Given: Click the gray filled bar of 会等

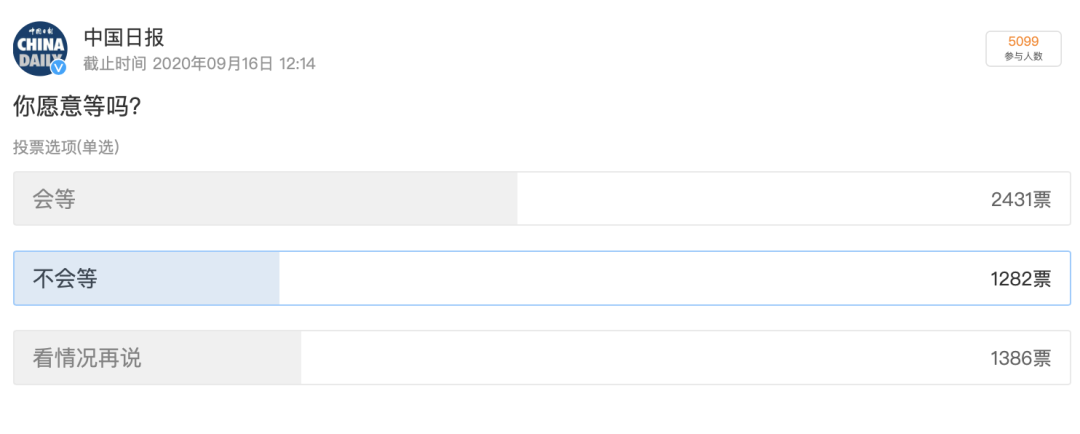Looking at the screenshot, I should click(300, 199).
